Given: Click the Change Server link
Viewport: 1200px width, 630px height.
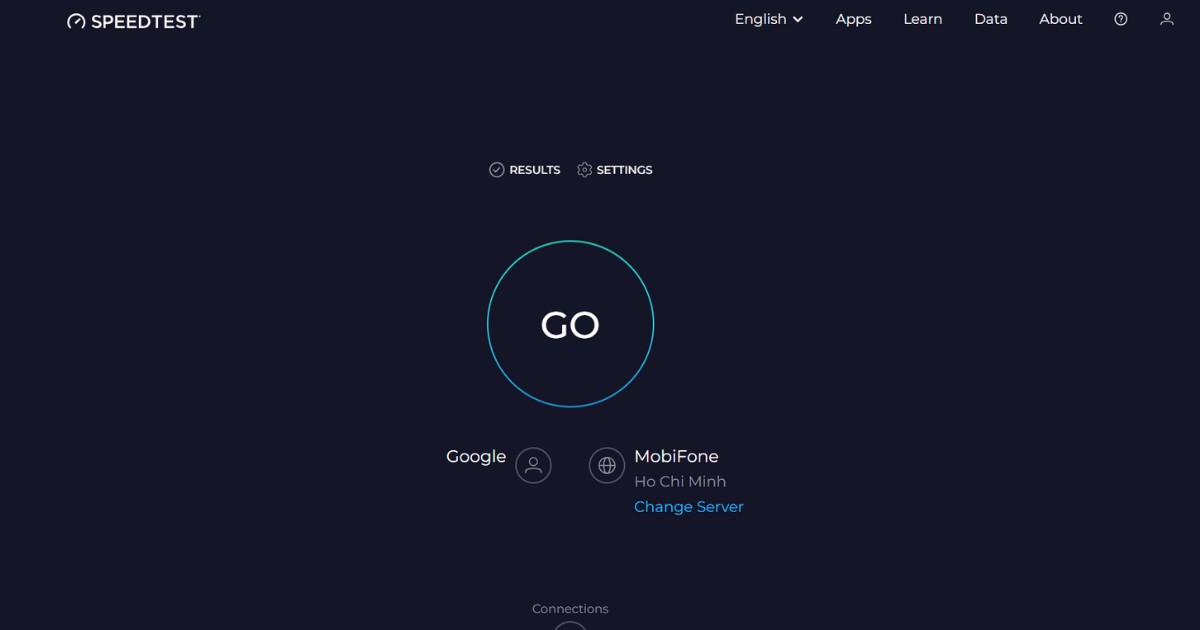Looking at the screenshot, I should click(688, 507).
